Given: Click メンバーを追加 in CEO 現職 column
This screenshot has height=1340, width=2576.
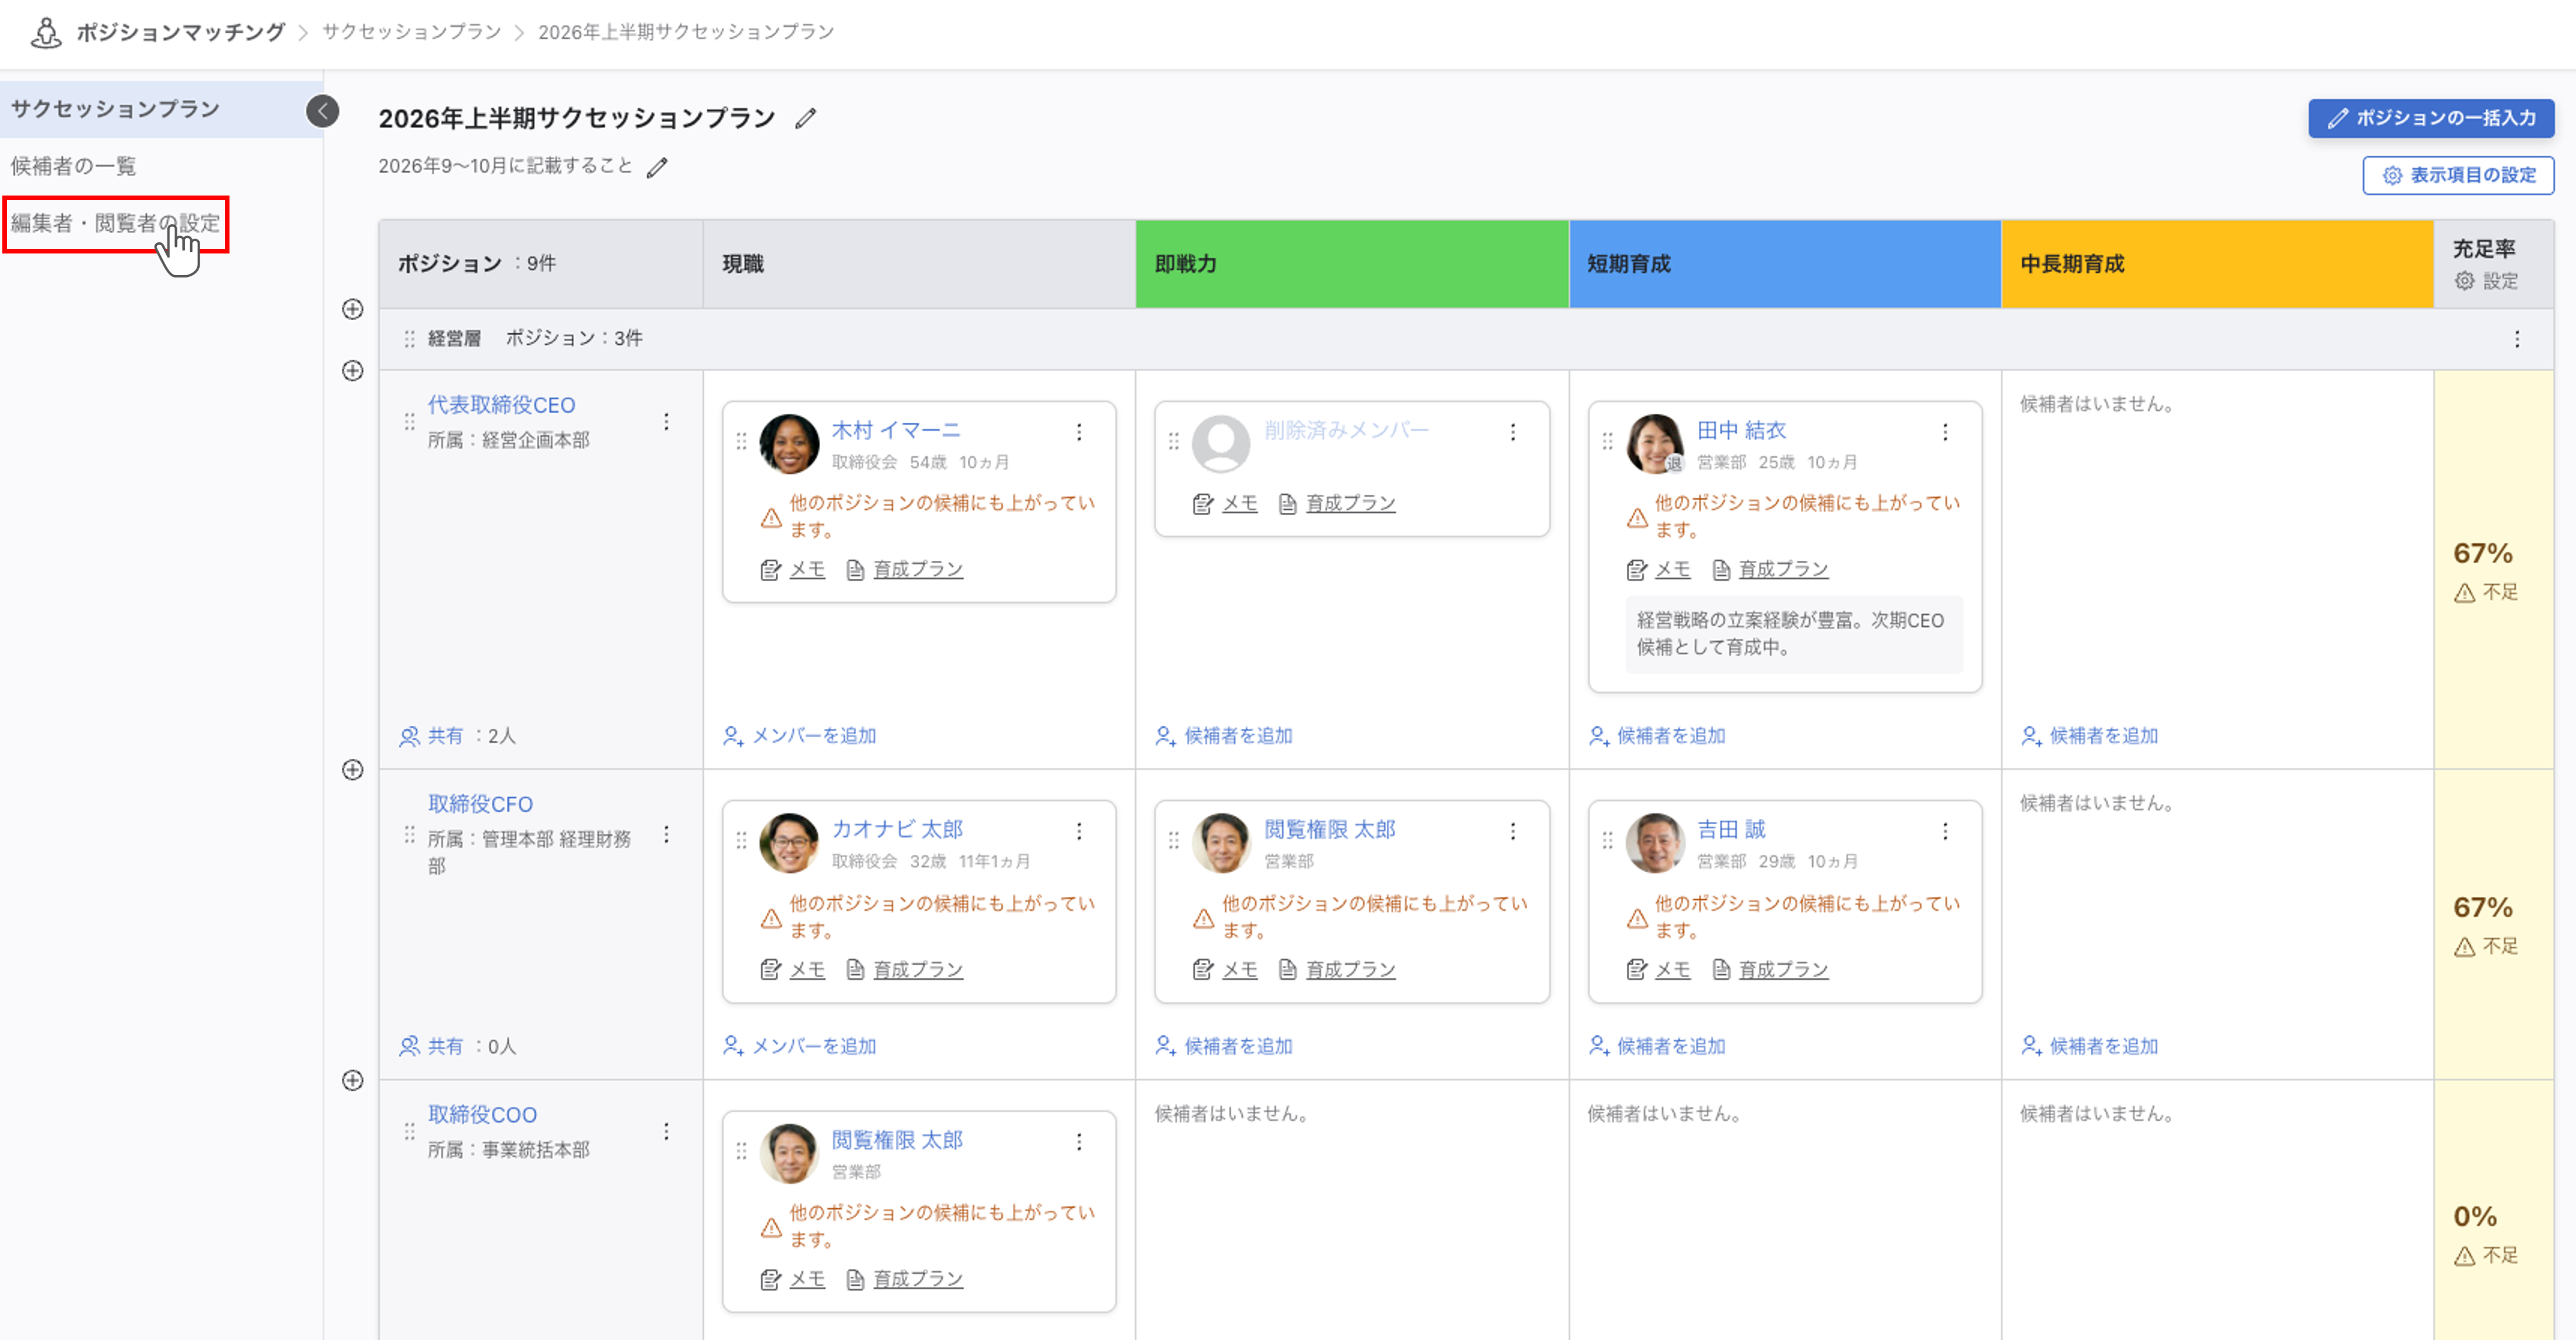Looking at the screenshot, I should (799, 736).
